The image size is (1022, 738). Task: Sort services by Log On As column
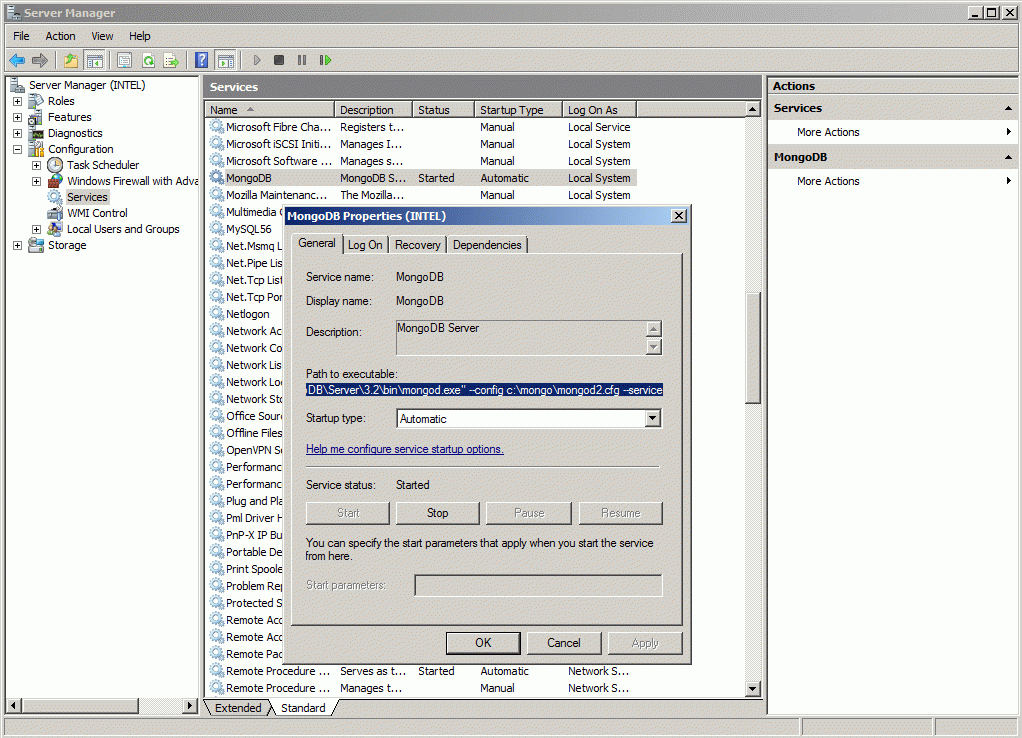[599, 110]
